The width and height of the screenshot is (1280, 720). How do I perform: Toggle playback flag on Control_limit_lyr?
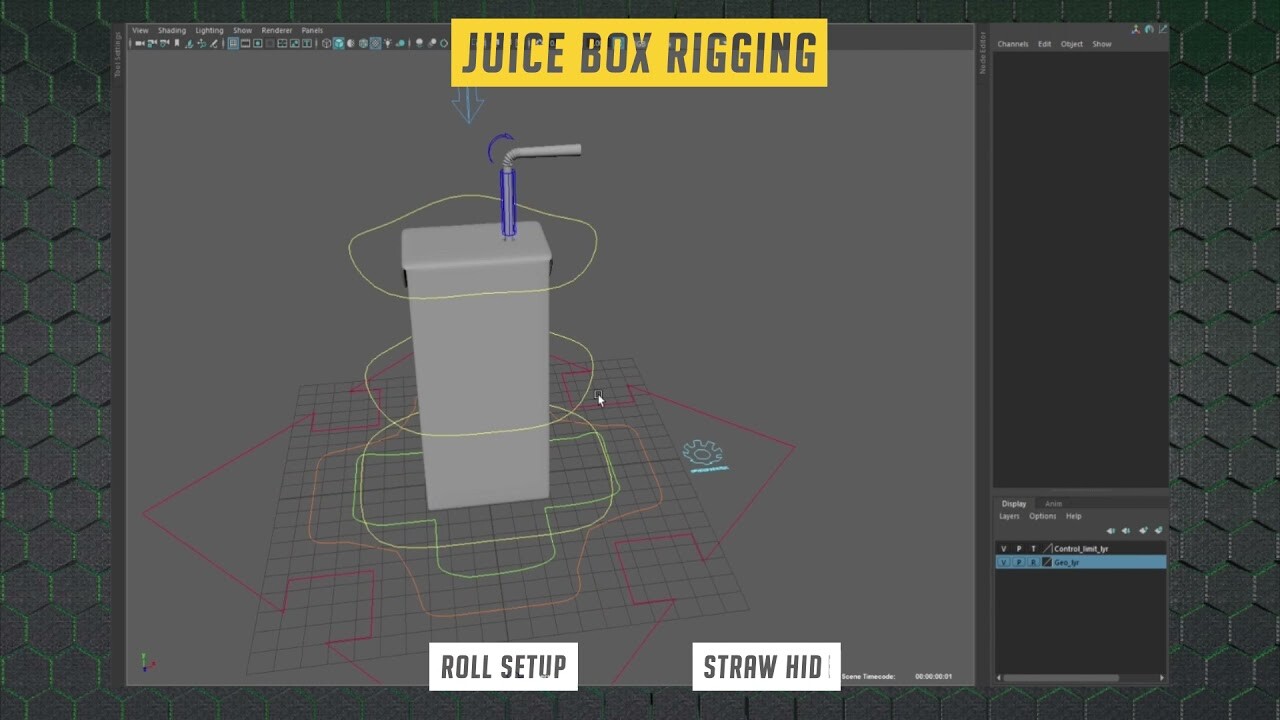pos(1019,548)
